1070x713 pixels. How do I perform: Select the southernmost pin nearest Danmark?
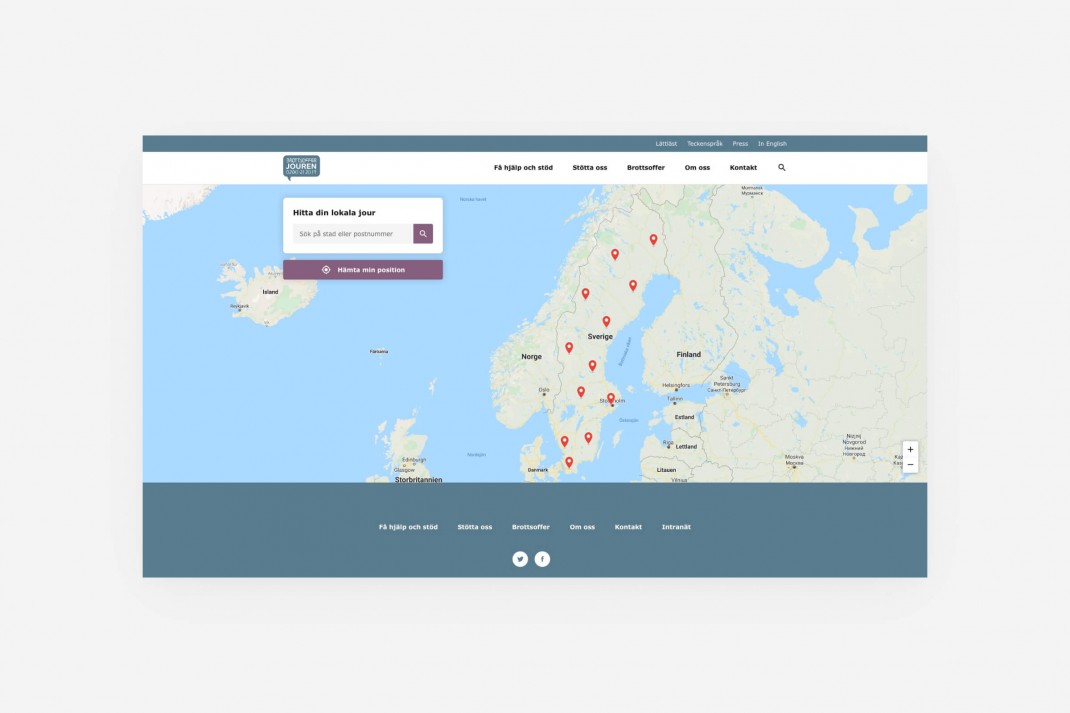pyautogui.click(x=569, y=463)
